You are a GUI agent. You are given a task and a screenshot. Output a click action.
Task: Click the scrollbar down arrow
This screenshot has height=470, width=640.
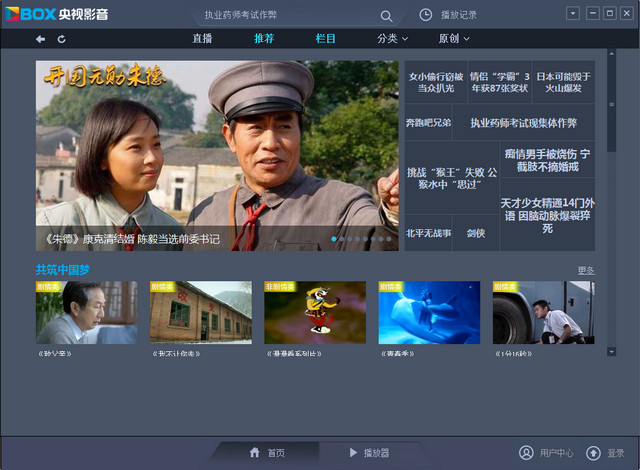pos(611,351)
